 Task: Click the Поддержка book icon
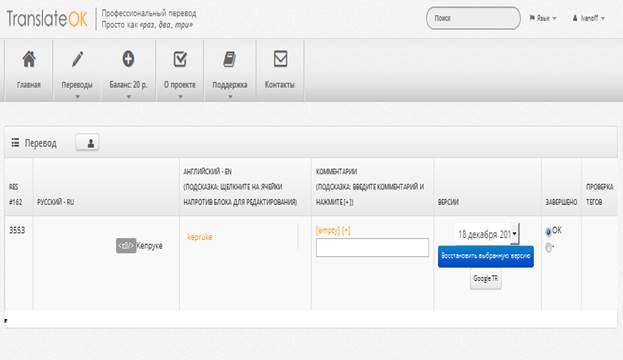pyautogui.click(x=230, y=59)
